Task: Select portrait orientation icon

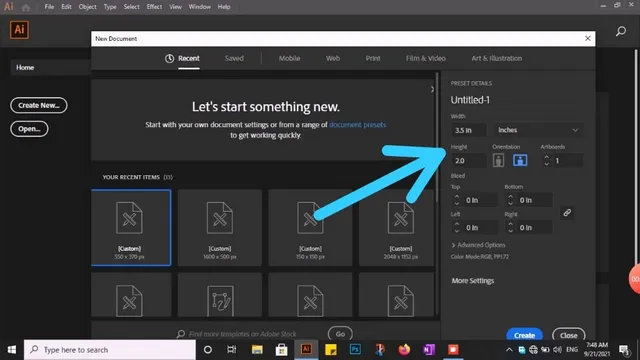Action: click(498, 160)
